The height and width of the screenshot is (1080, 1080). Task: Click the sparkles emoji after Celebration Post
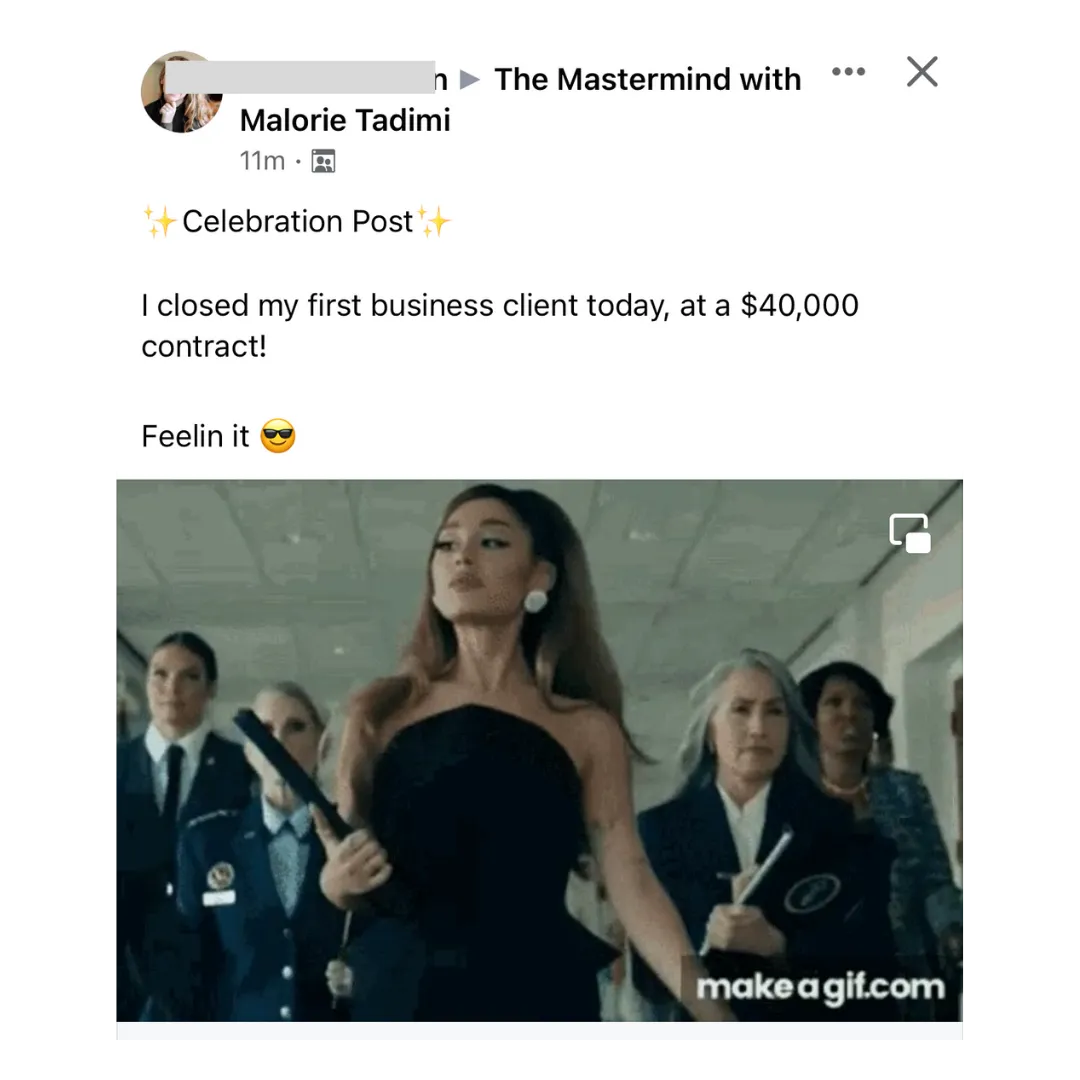tap(433, 221)
